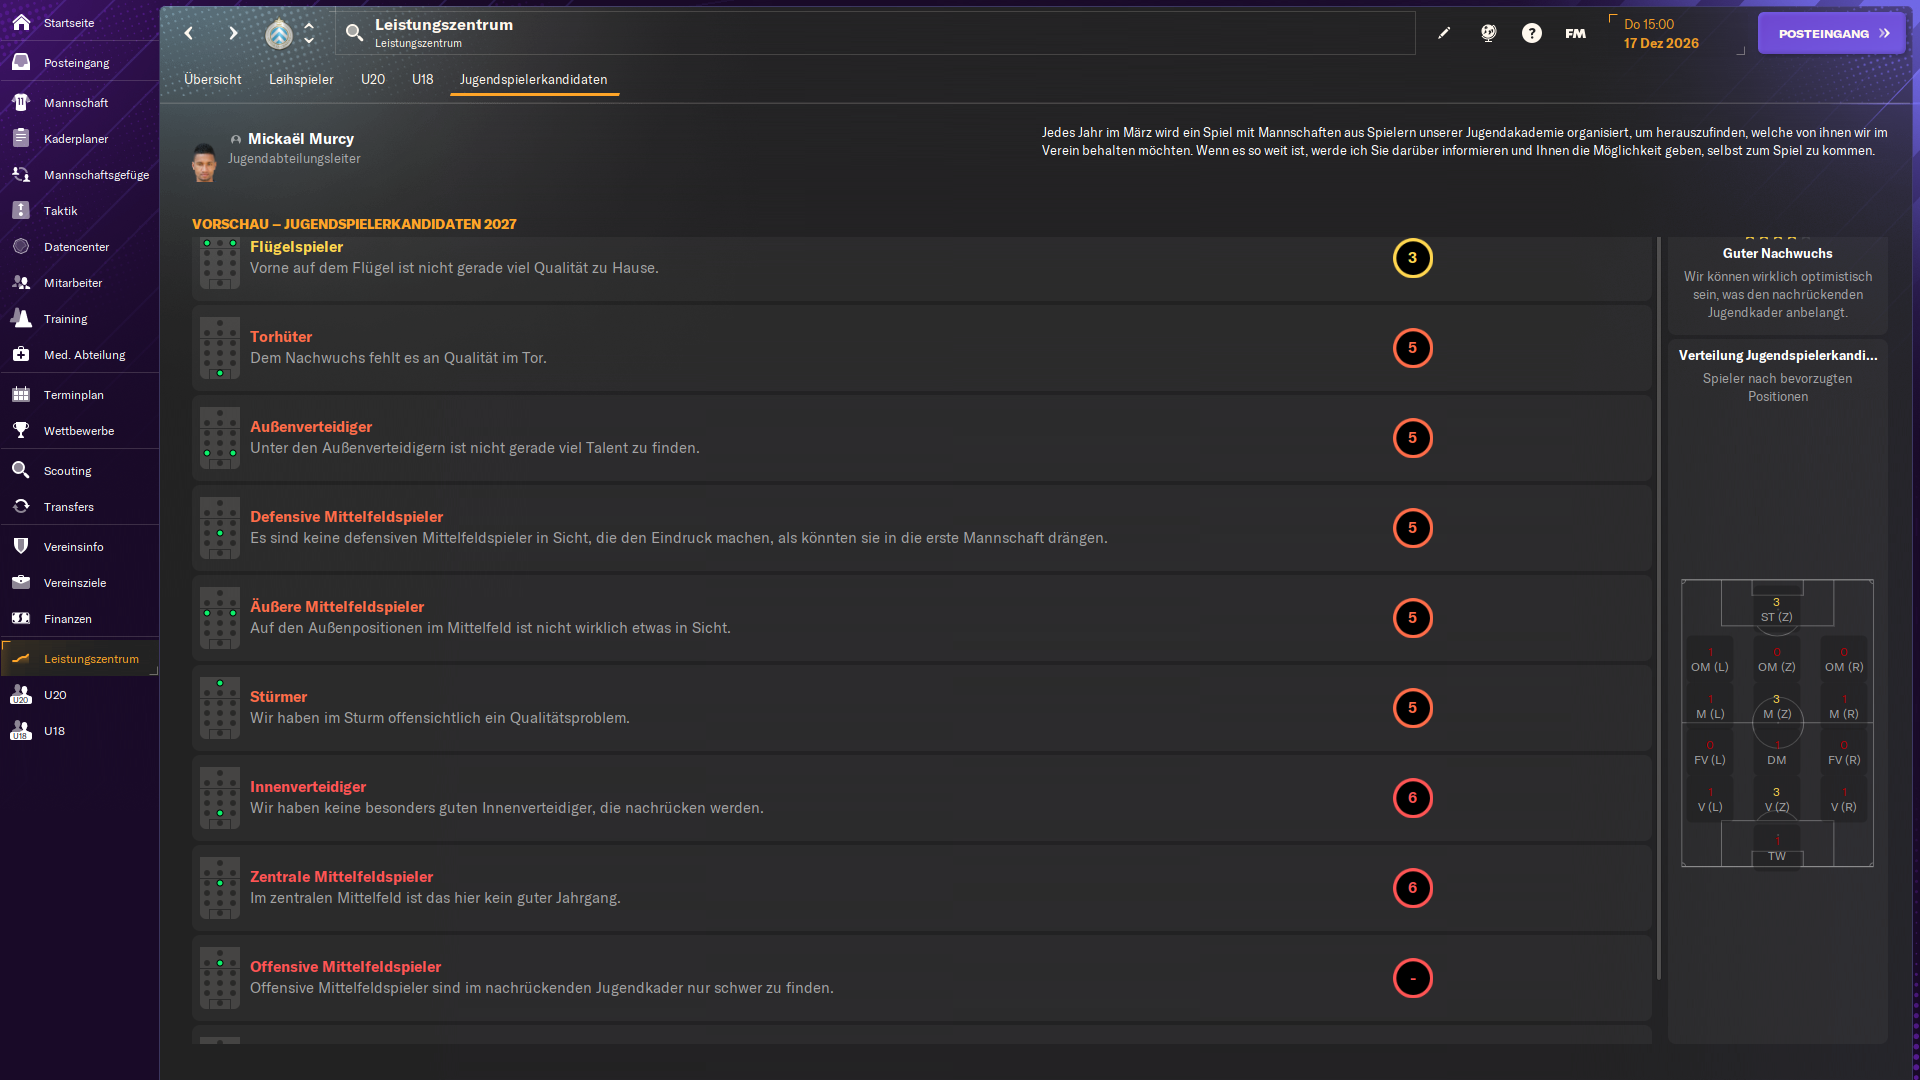
Task: Open the club badge menu
Action: pyautogui.click(x=279, y=34)
